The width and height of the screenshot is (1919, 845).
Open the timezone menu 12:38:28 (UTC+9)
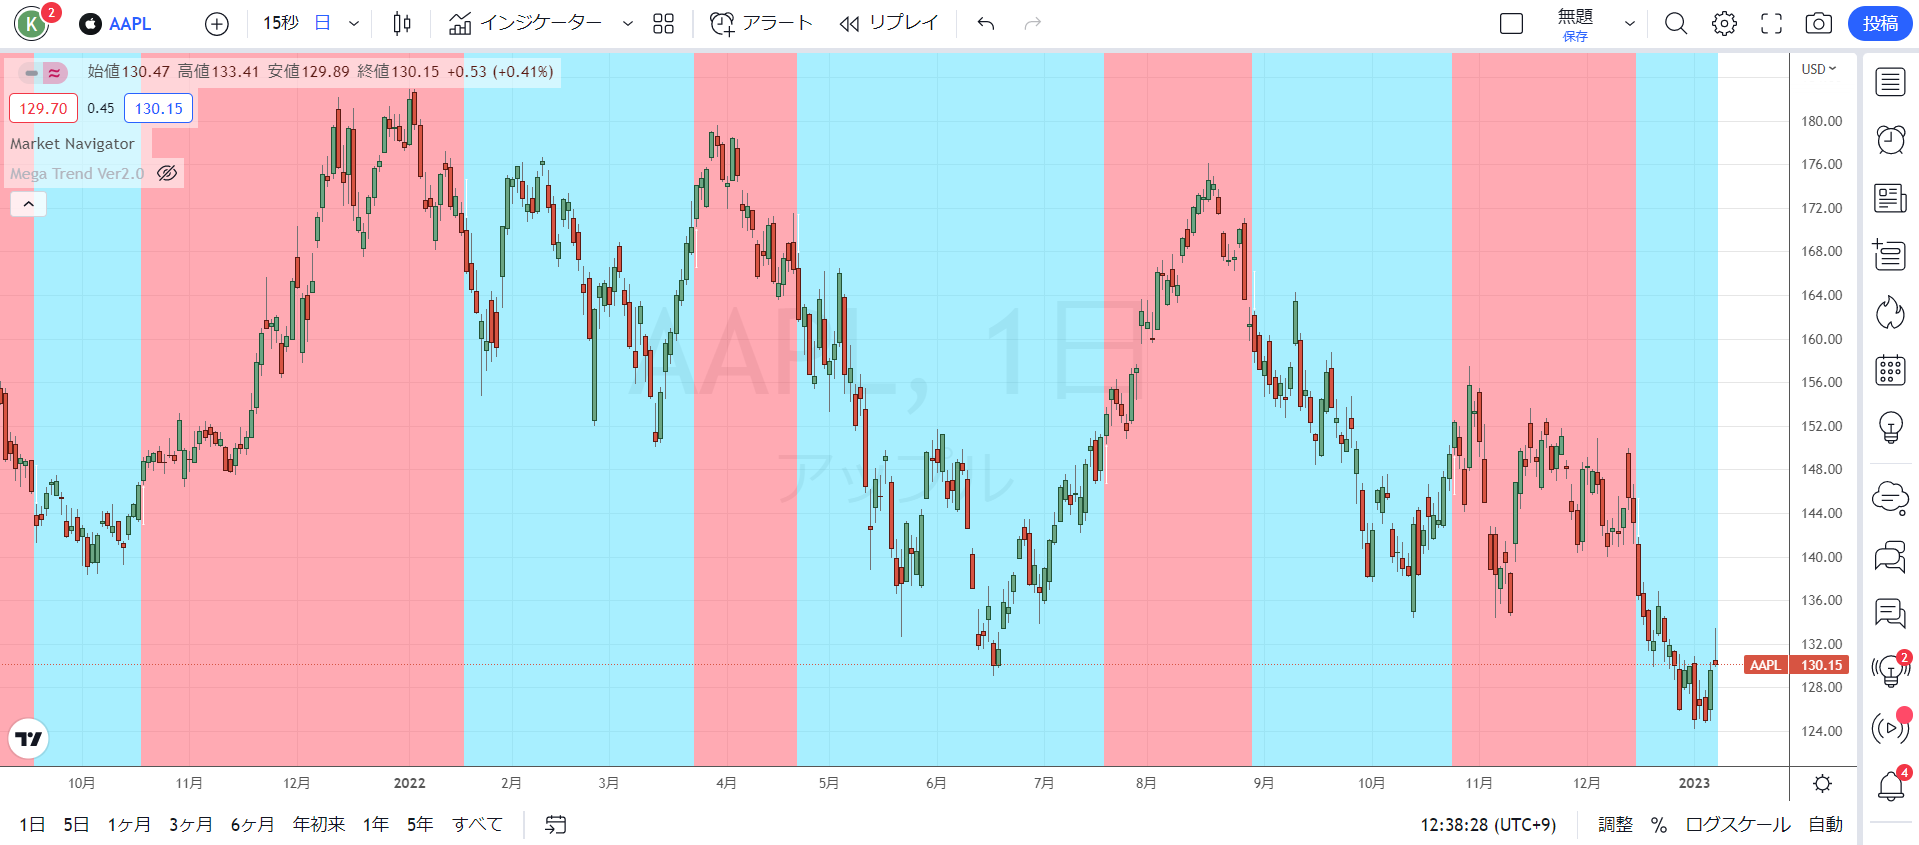click(1488, 825)
